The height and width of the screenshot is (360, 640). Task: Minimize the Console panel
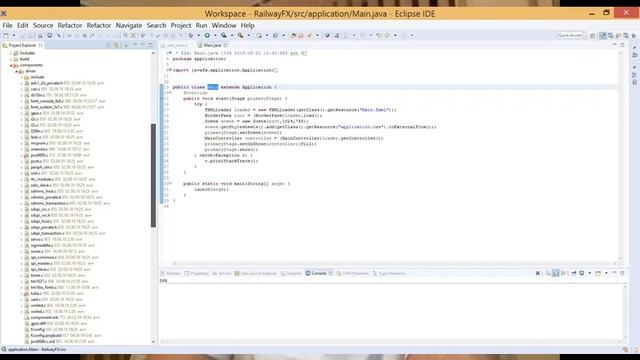tap(614, 273)
